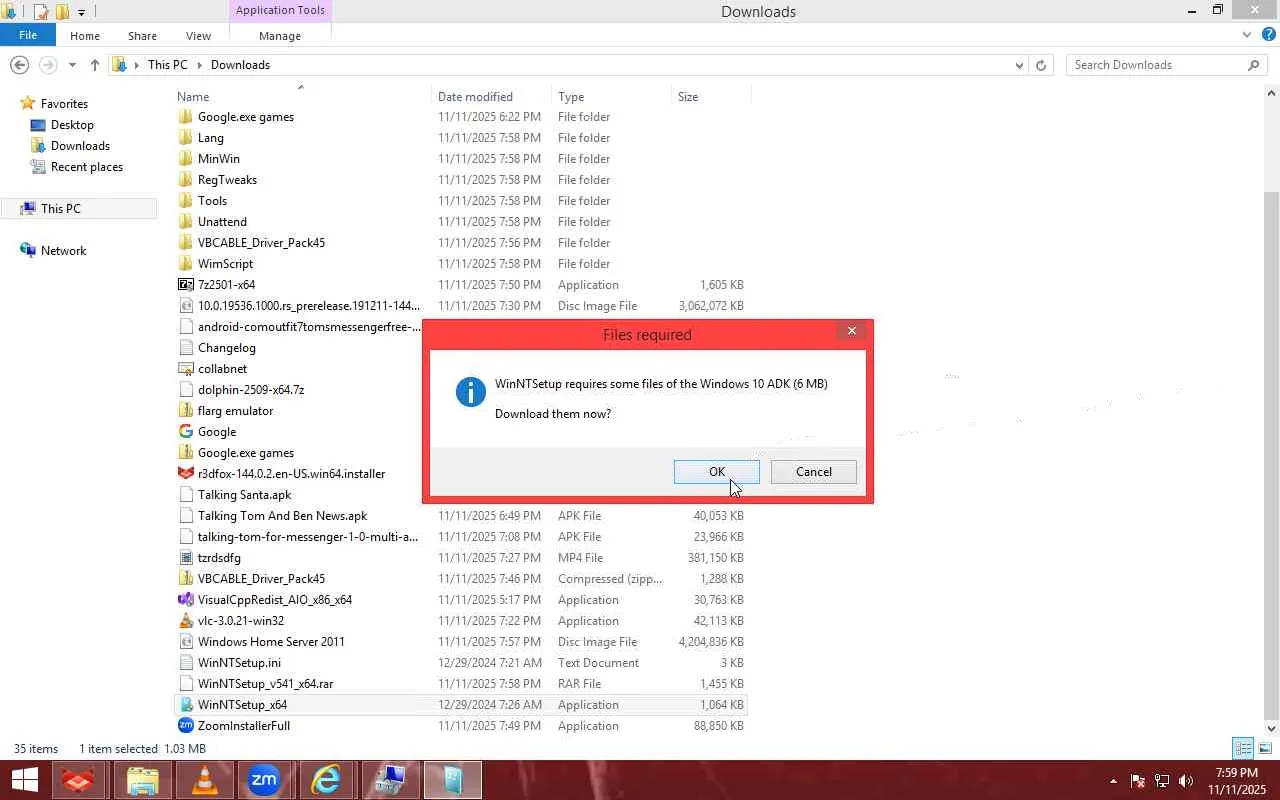Click the Properties icon in the quick access toolbar

tap(40, 12)
